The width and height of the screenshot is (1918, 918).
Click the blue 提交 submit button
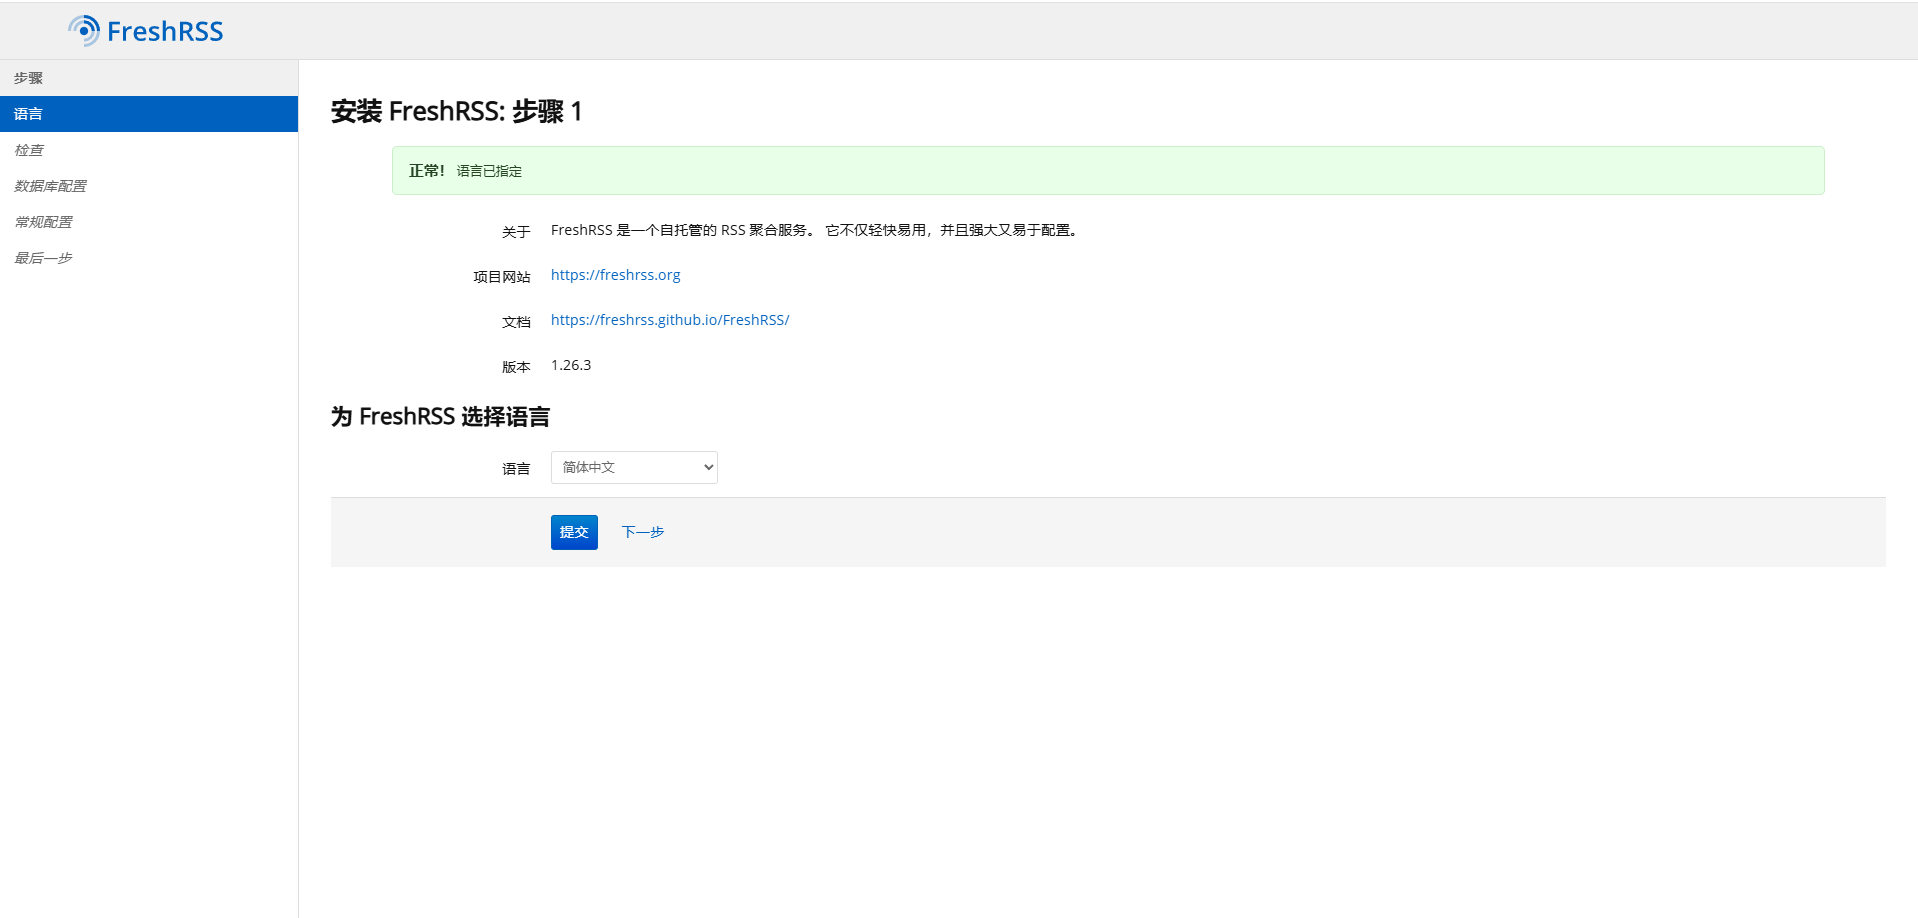tap(574, 532)
